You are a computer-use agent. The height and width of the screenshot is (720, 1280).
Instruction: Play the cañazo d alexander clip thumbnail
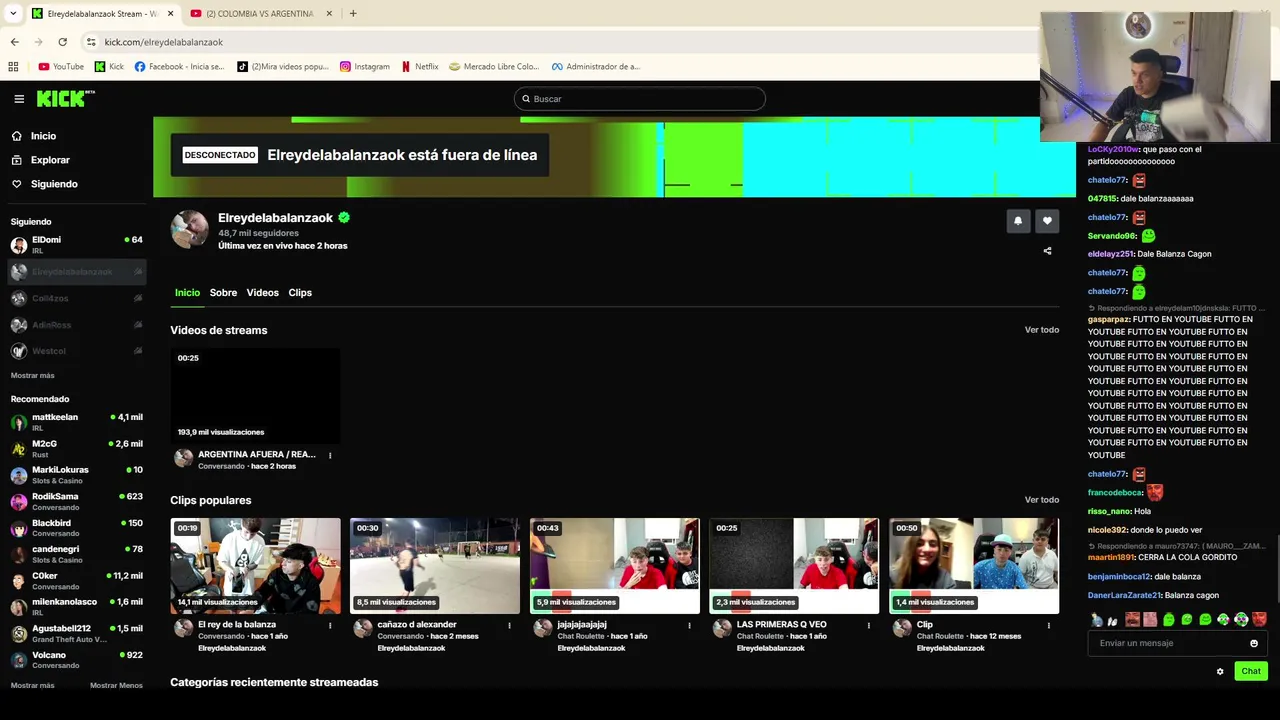pyautogui.click(x=435, y=566)
